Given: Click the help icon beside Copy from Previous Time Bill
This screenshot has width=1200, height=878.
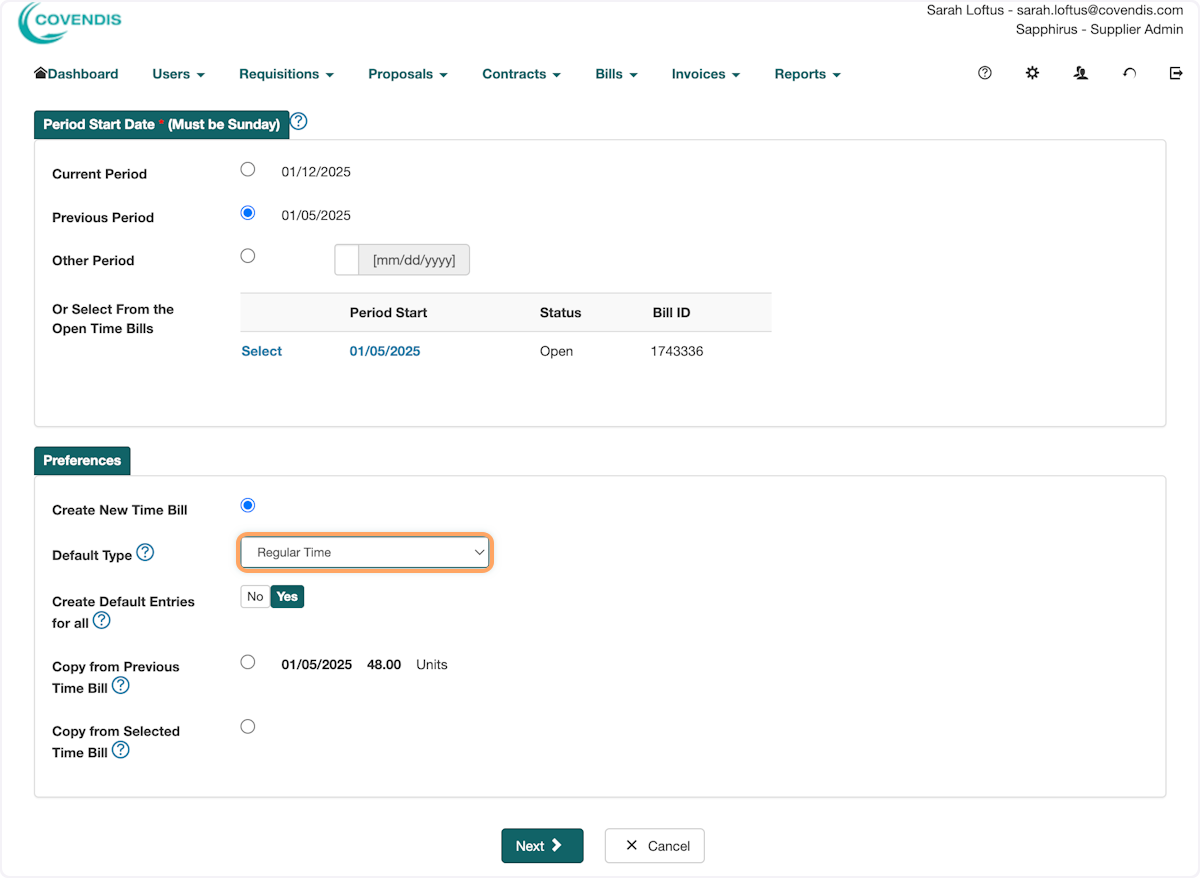Looking at the screenshot, I should click(x=120, y=686).
